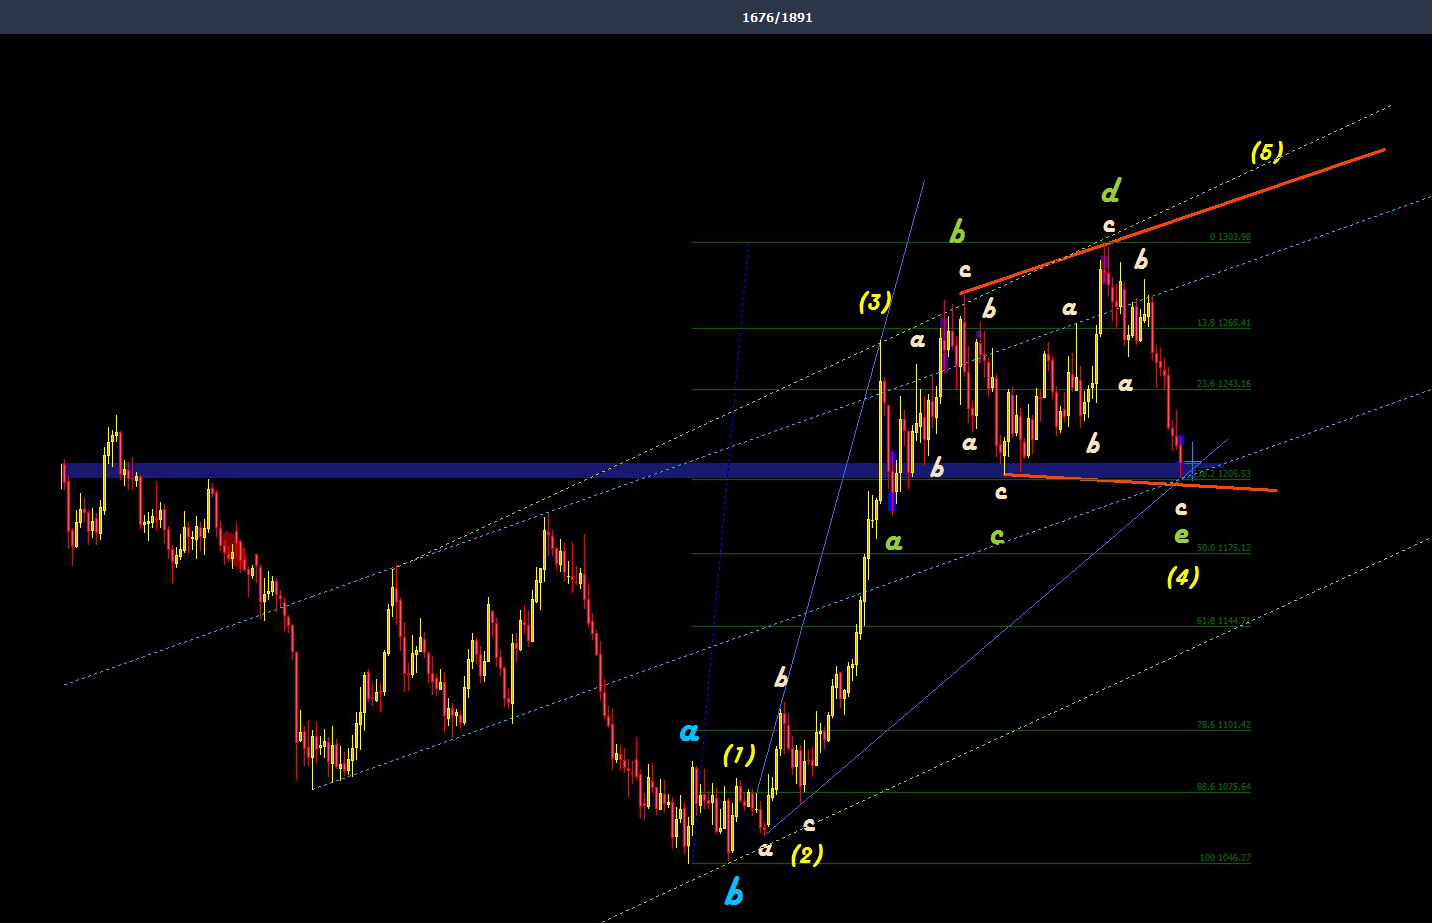Pick the yellow (4) wave label
Image resolution: width=1432 pixels, height=923 pixels.
[1183, 577]
